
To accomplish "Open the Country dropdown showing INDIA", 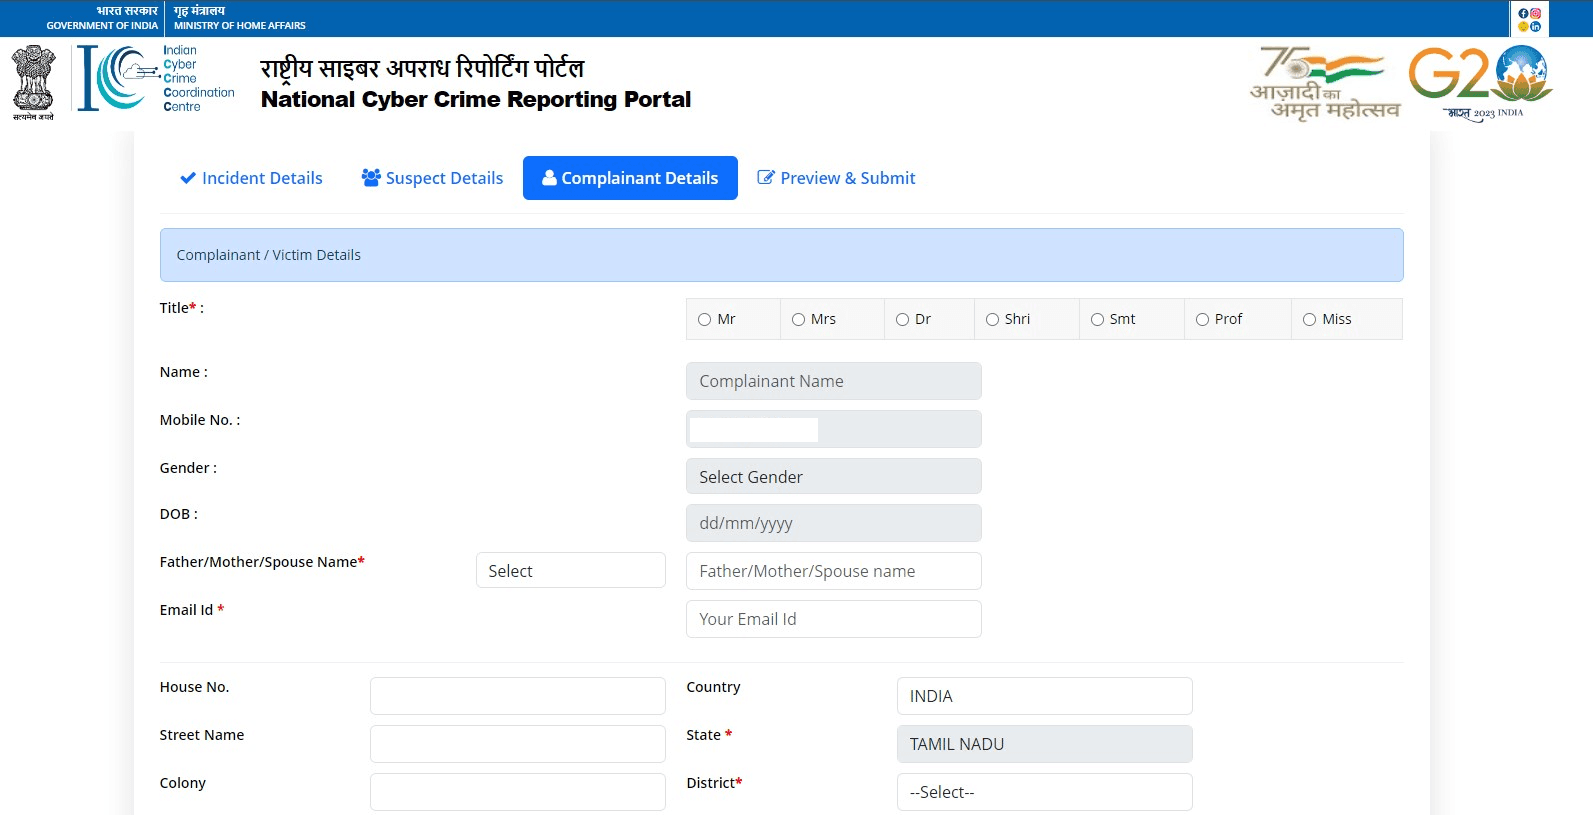I will click(x=1045, y=696).
